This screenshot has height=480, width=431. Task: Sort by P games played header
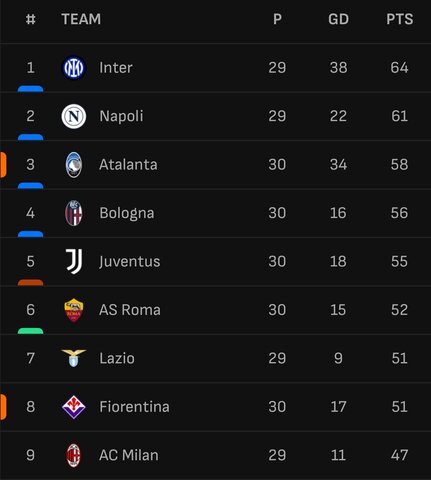point(277,19)
